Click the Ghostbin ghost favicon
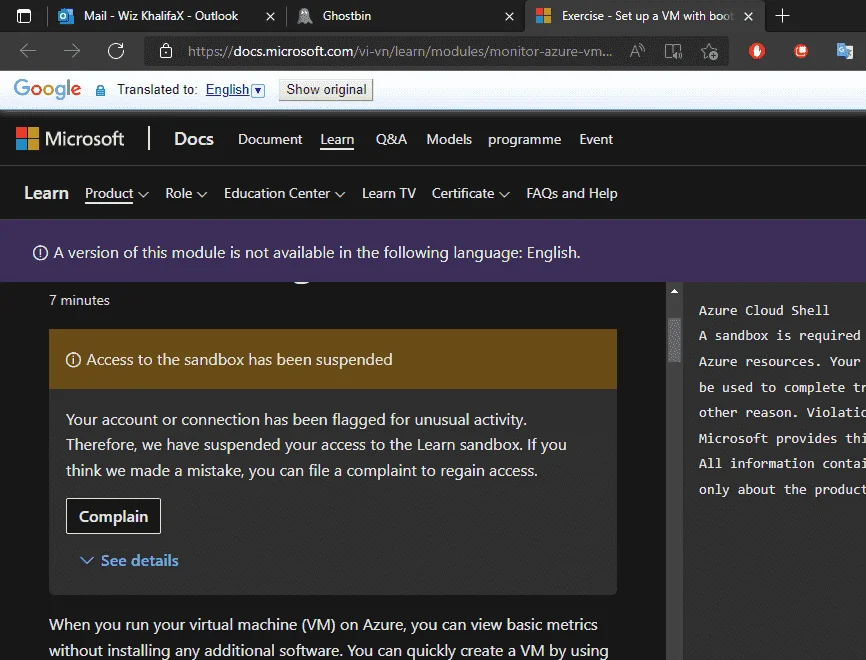The width and height of the screenshot is (866, 660). point(305,16)
